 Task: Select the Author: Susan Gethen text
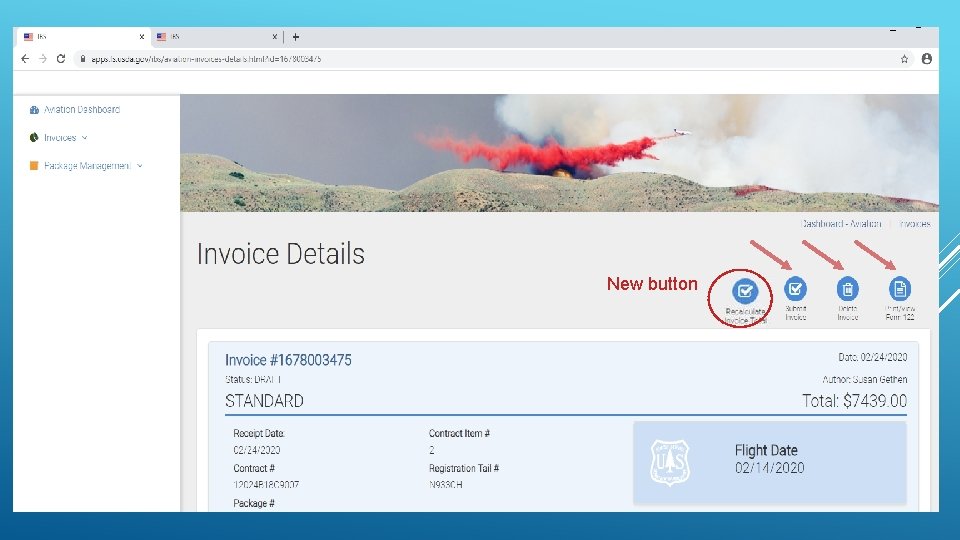pyautogui.click(x=864, y=380)
